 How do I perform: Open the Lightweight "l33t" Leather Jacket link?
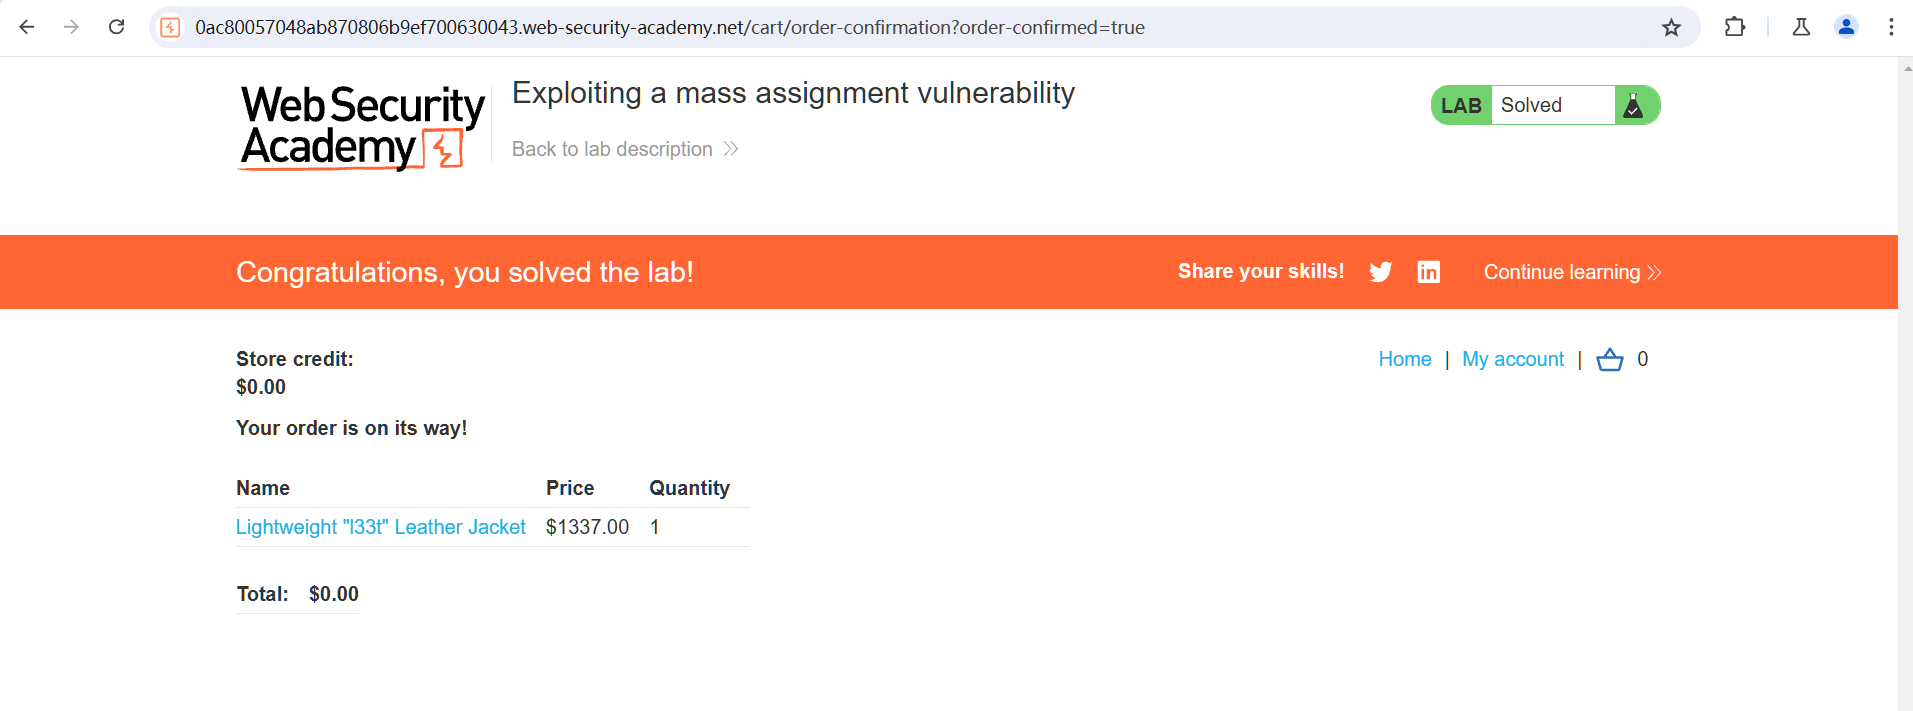tap(380, 527)
